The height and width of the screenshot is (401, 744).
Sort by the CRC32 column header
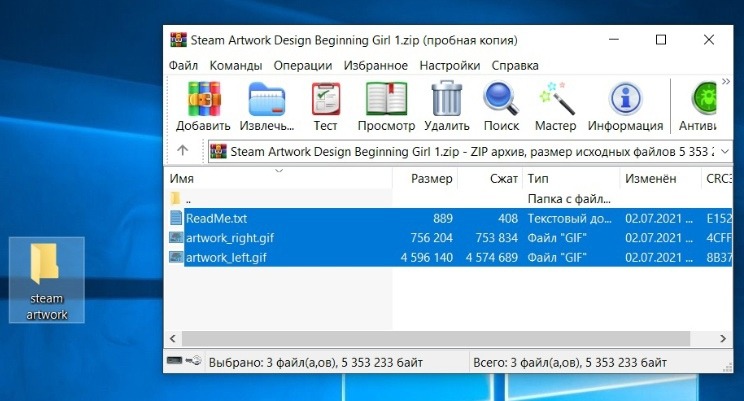[717, 178]
